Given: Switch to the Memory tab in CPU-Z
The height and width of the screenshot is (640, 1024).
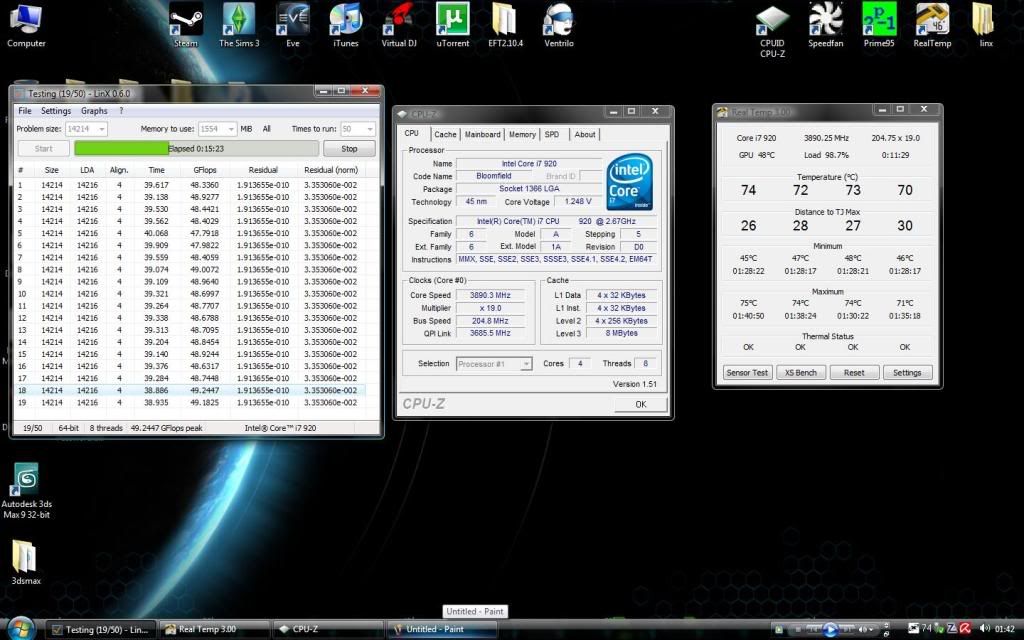Looking at the screenshot, I should (x=521, y=134).
